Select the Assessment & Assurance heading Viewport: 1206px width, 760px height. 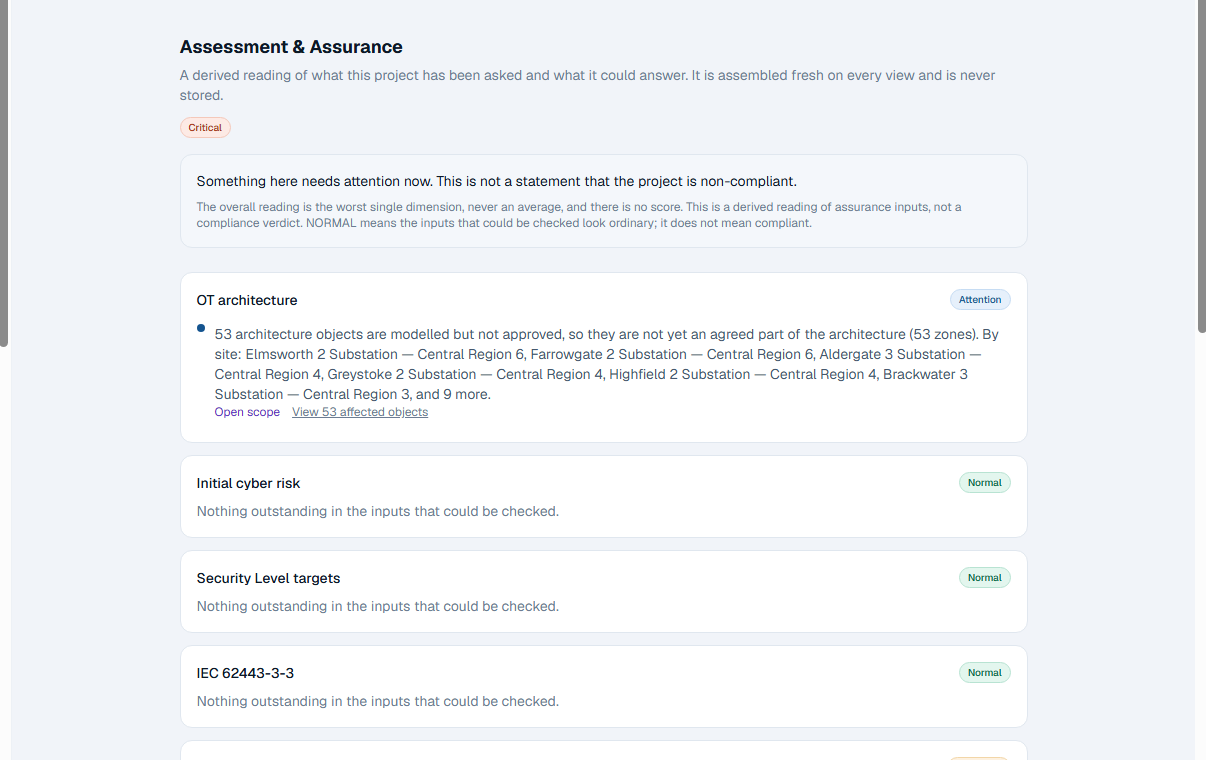[291, 47]
